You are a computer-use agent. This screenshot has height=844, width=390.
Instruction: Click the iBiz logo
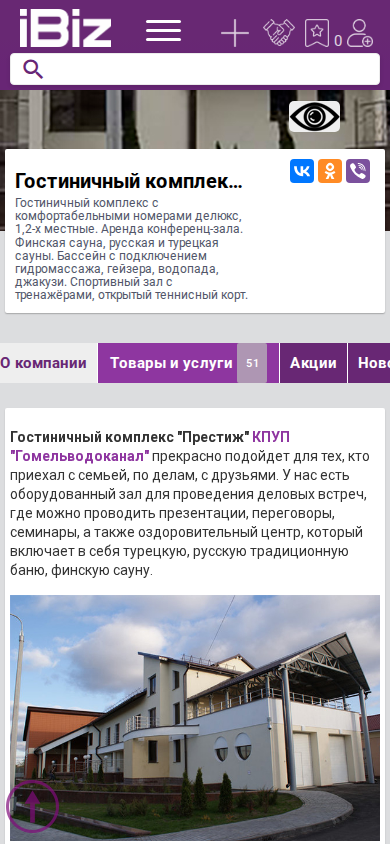(65, 28)
